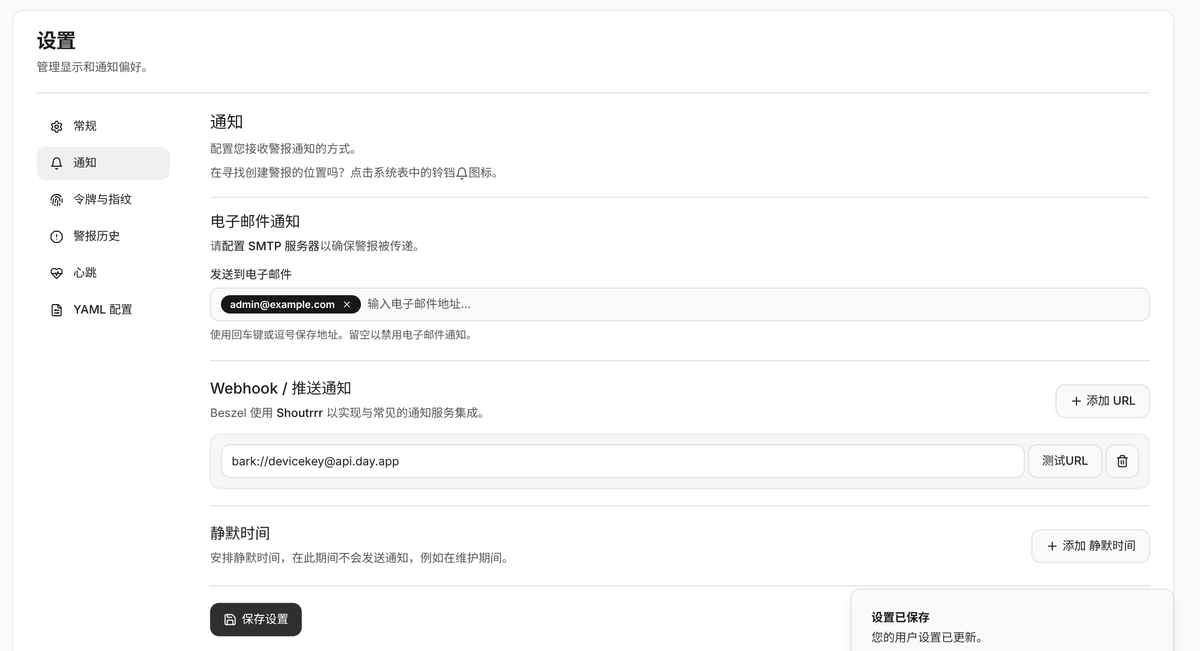
Task: Open the Shoutrrr documentation link
Action: [300, 412]
